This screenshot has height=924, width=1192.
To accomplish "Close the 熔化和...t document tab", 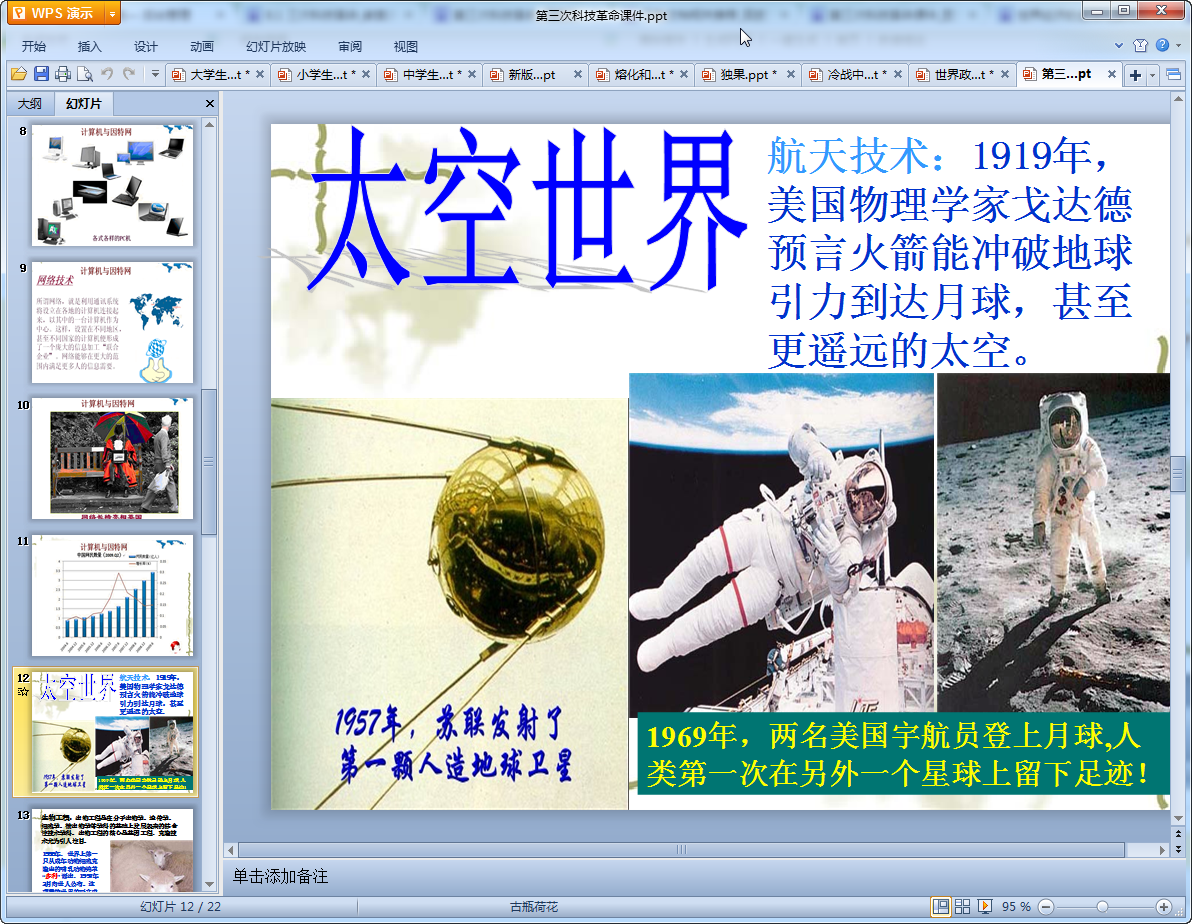I will point(684,75).
